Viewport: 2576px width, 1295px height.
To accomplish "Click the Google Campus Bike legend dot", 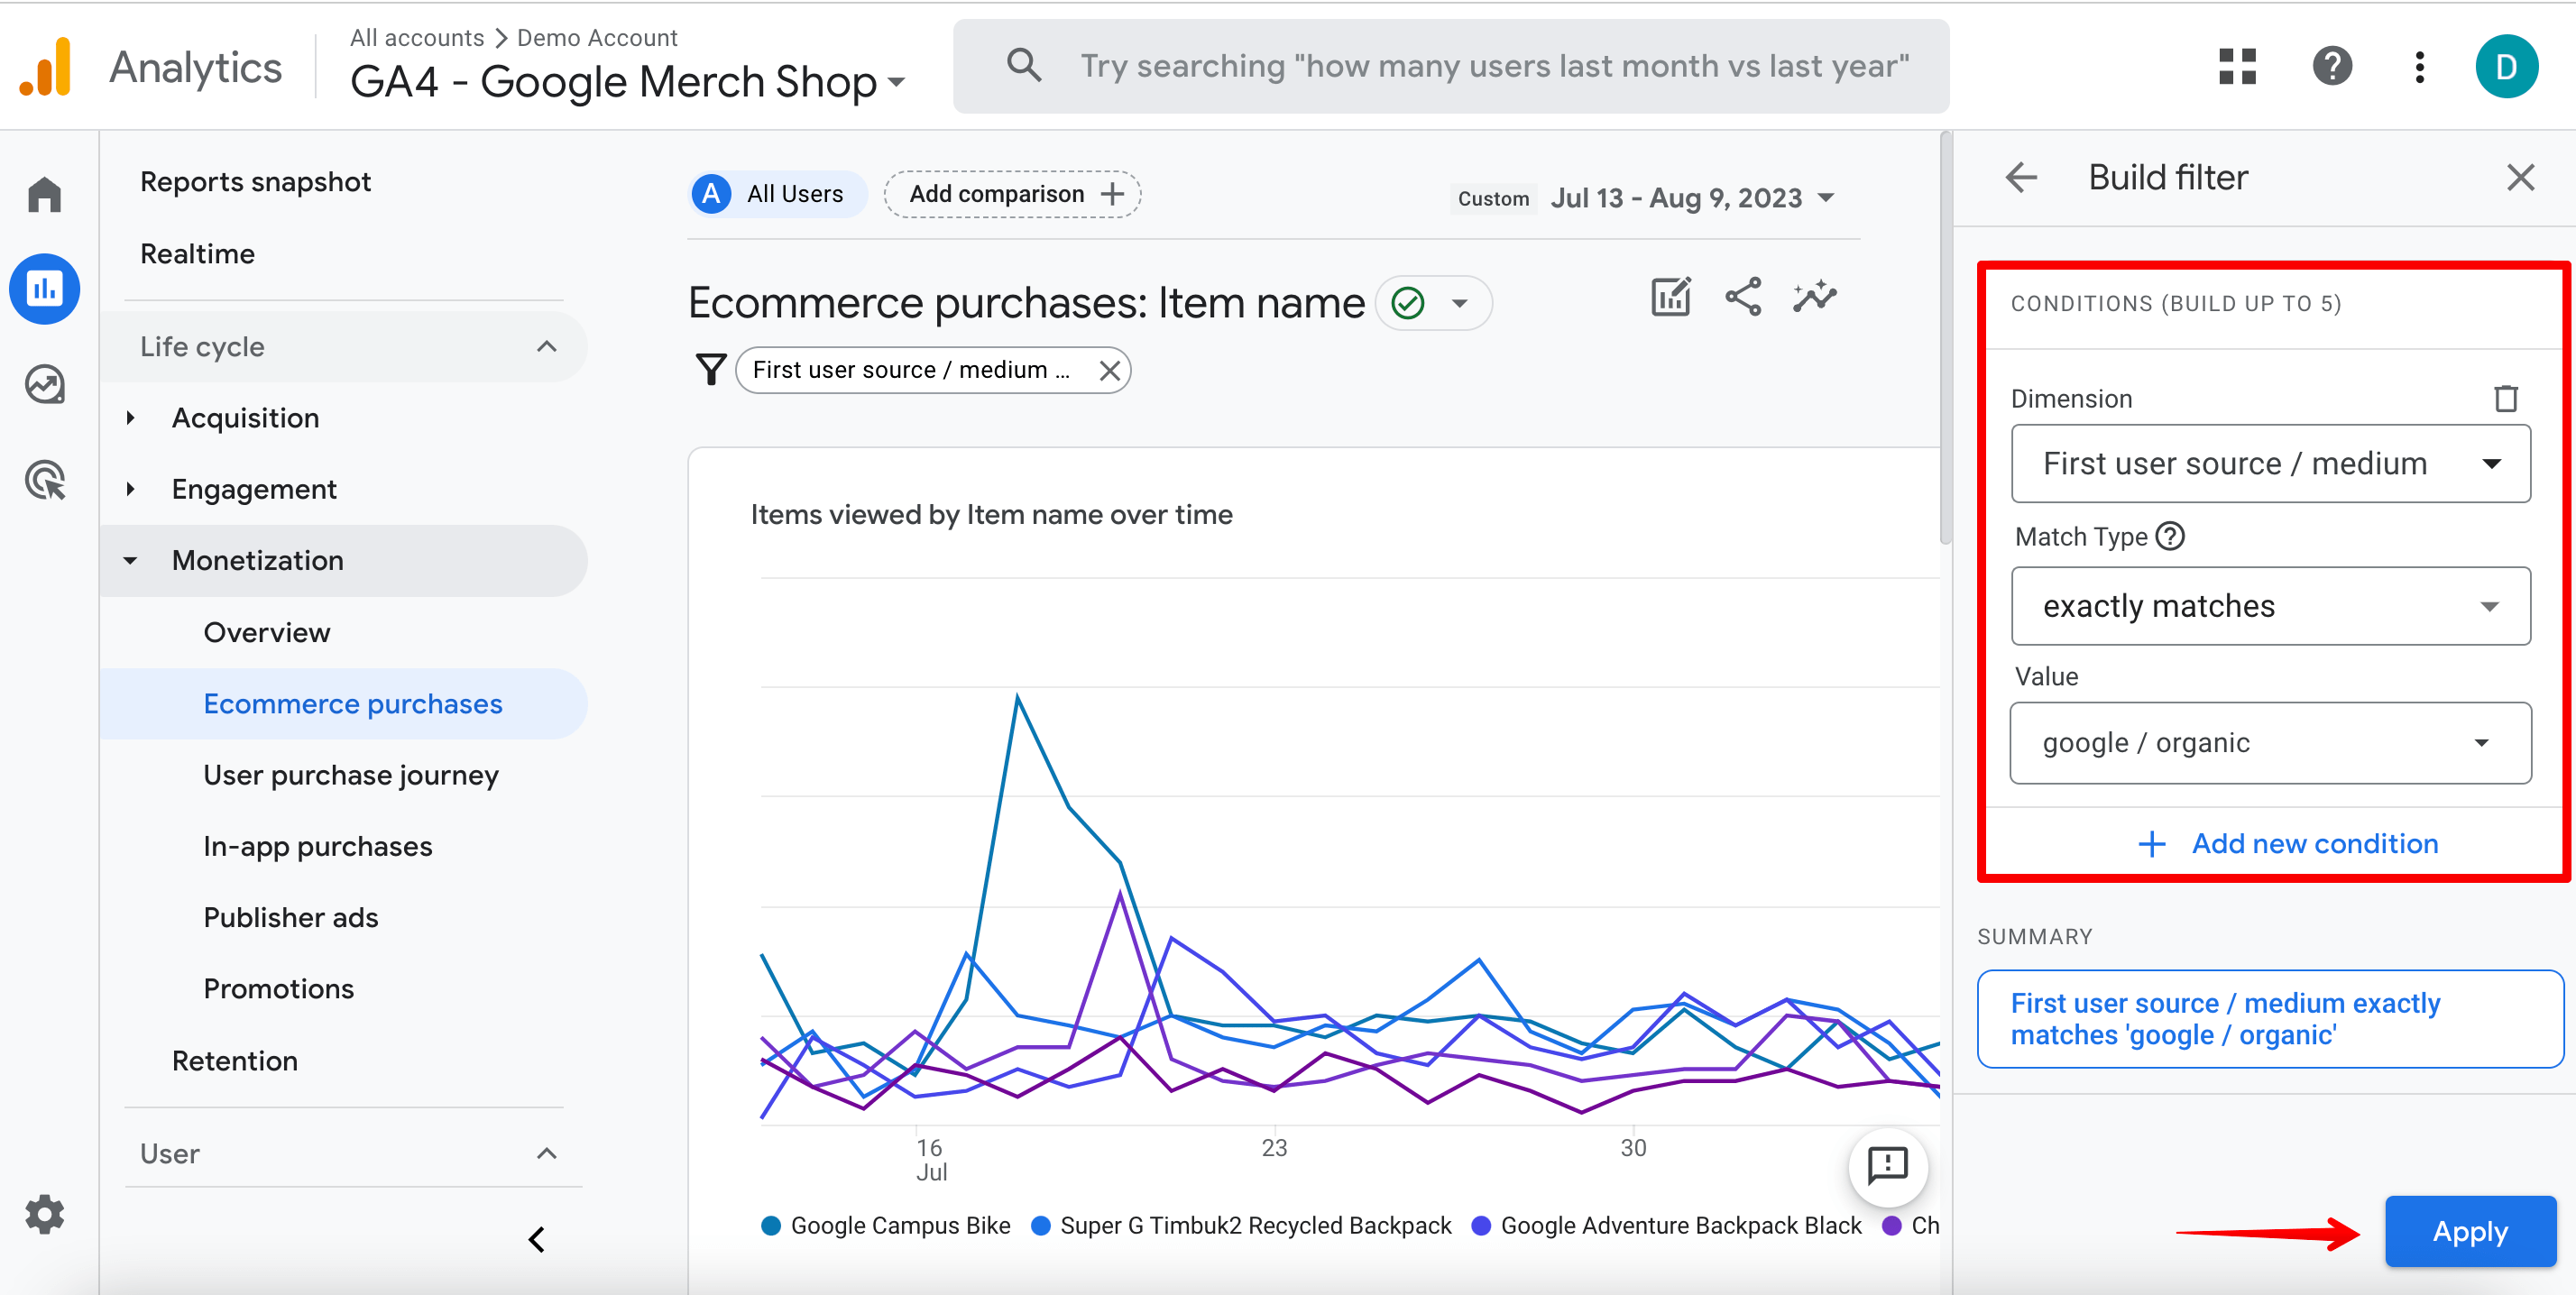I will (770, 1226).
